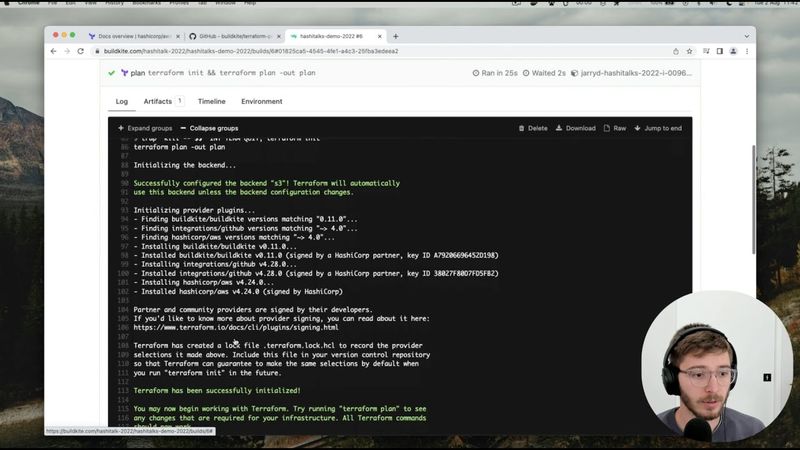This screenshot has height=450, width=800.
Task: Reload the Buildkite page
Action: point(81,51)
